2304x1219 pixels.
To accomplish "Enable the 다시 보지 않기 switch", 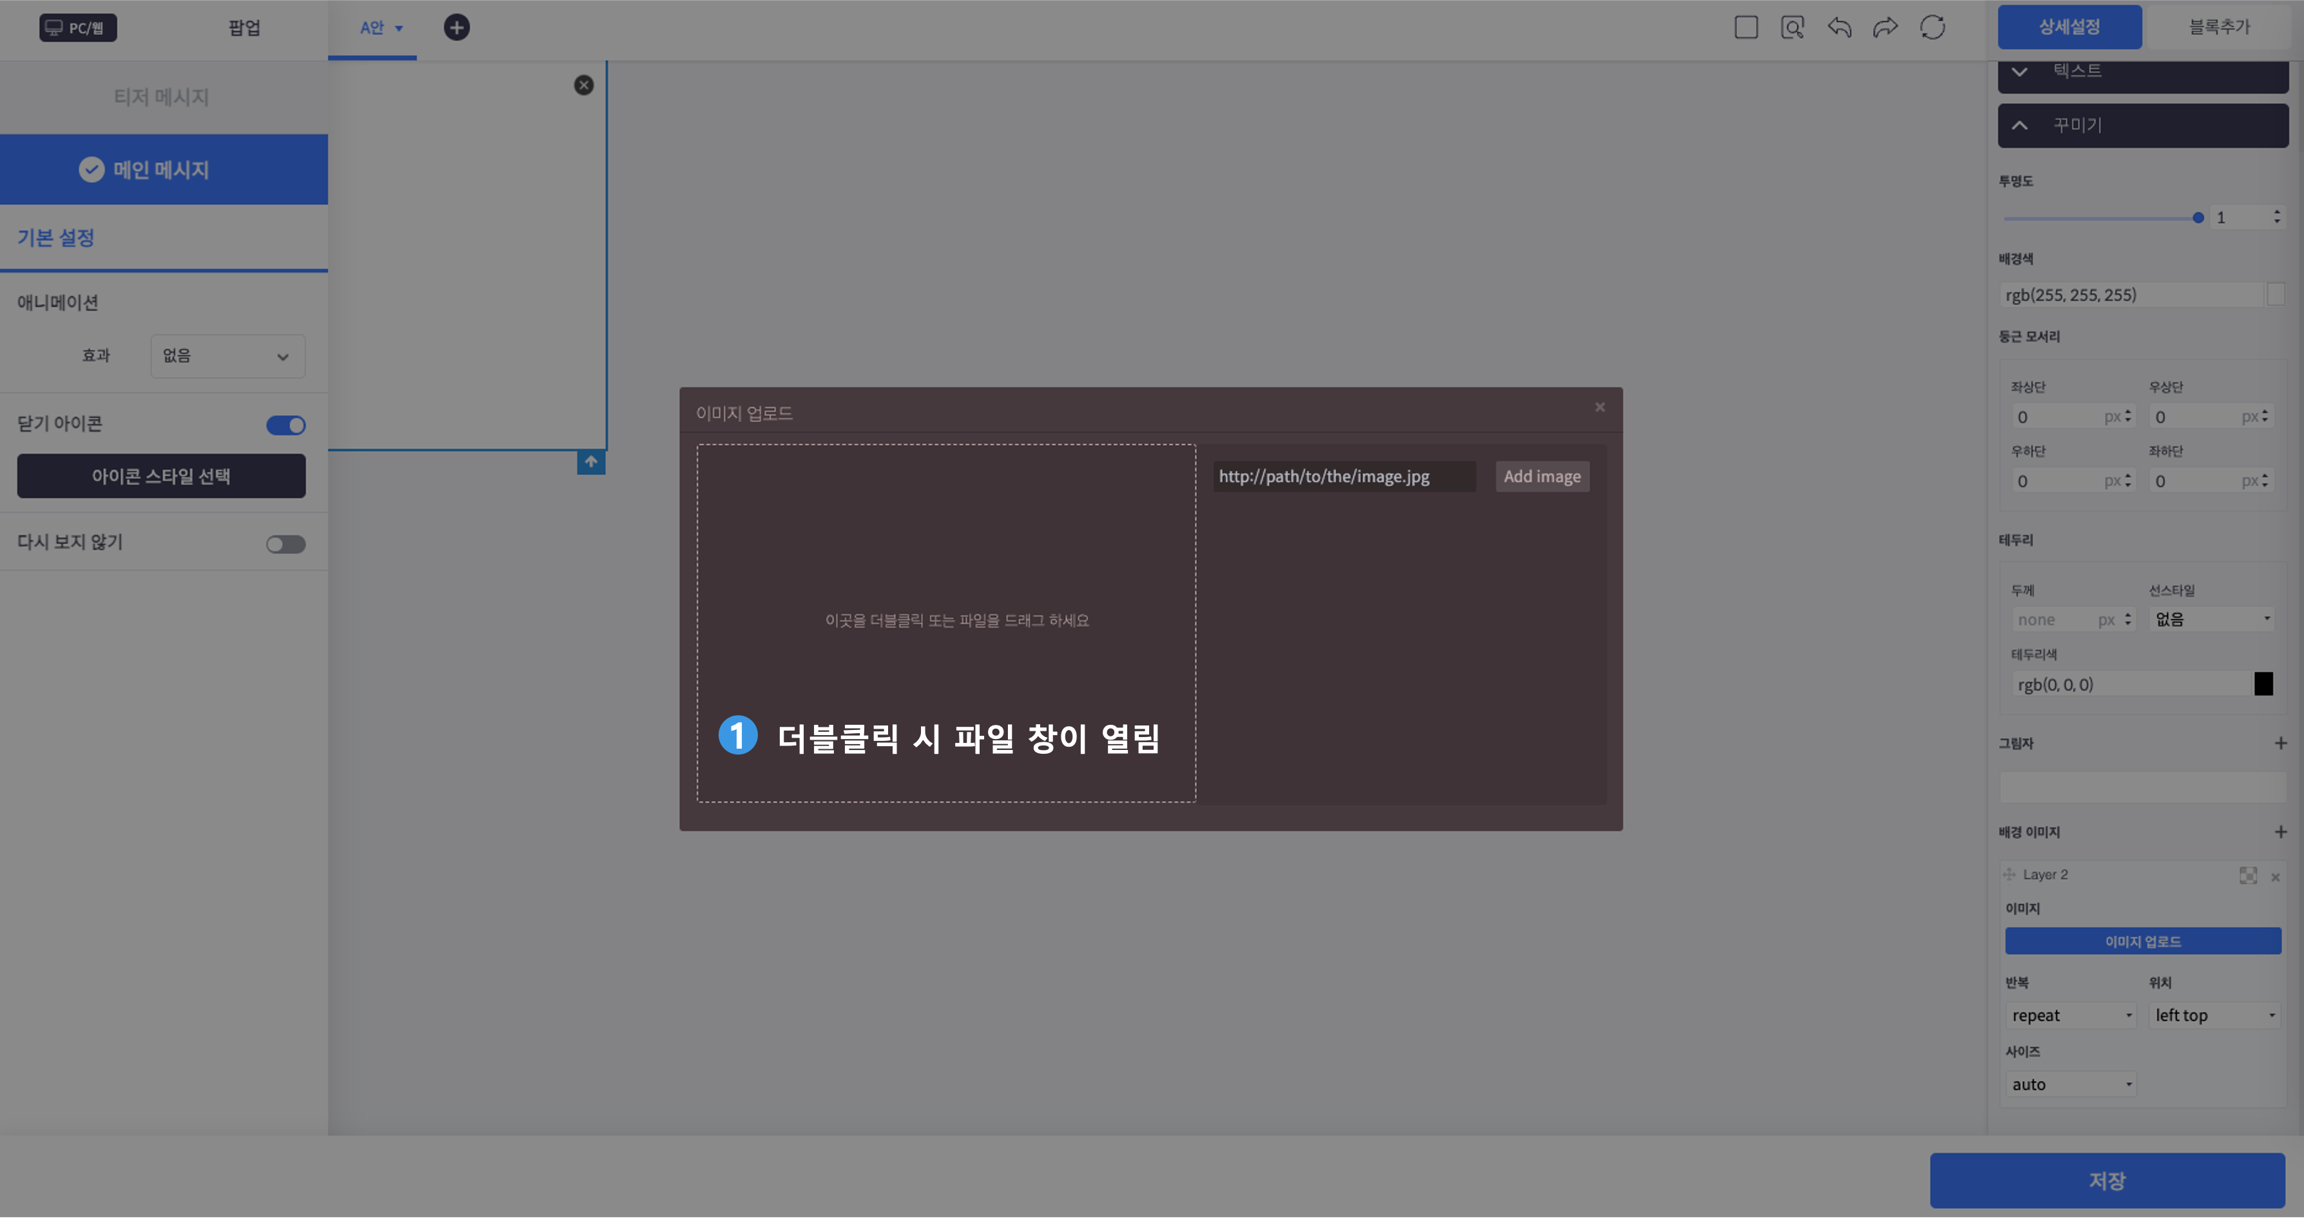I will point(285,544).
